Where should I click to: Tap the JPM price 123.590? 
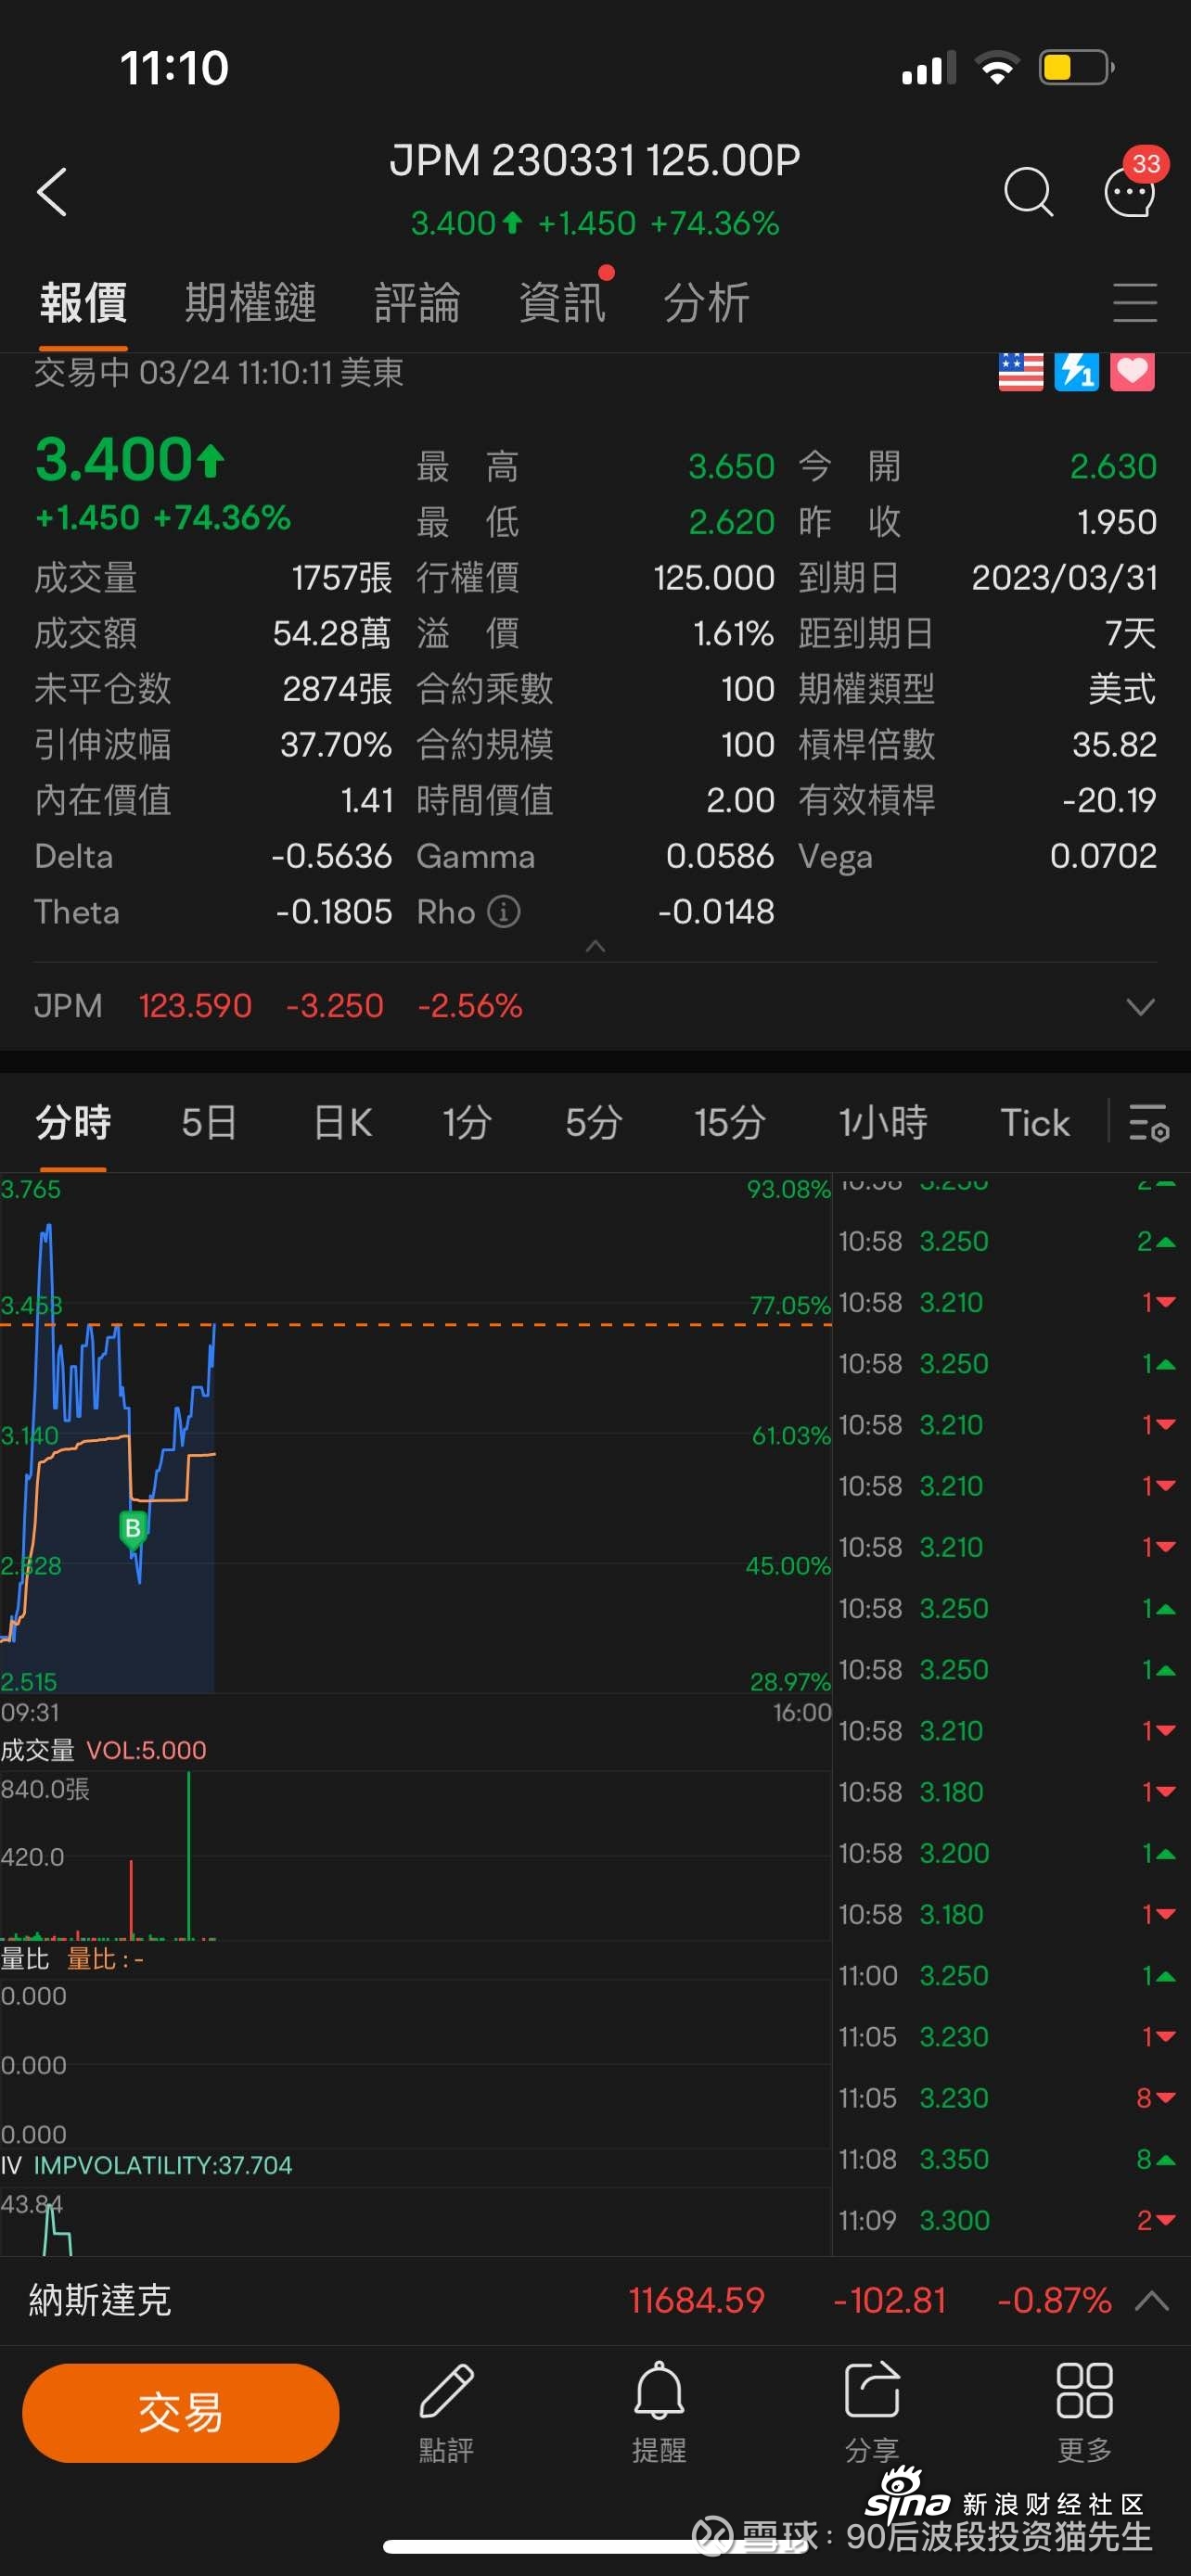195,1005
